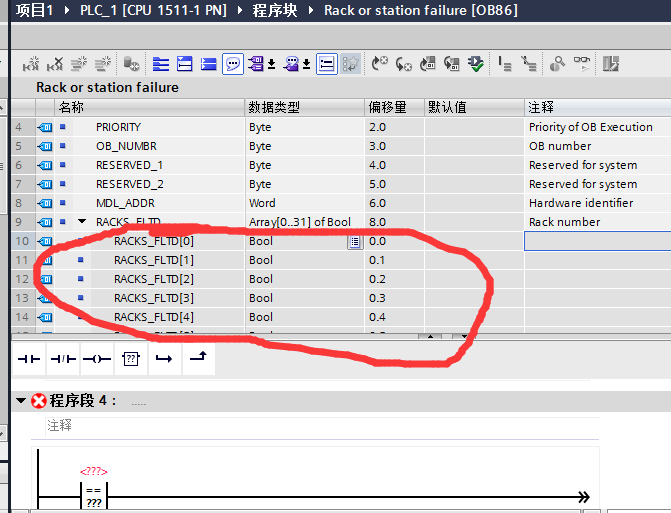Insert an output coil instruction
Viewport: 671px width, 513px height.
[x=97, y=359]
